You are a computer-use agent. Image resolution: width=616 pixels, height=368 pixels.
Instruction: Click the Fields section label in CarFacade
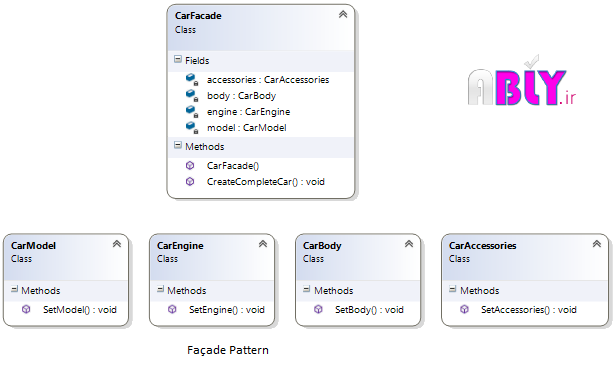(x=197, y=60)
